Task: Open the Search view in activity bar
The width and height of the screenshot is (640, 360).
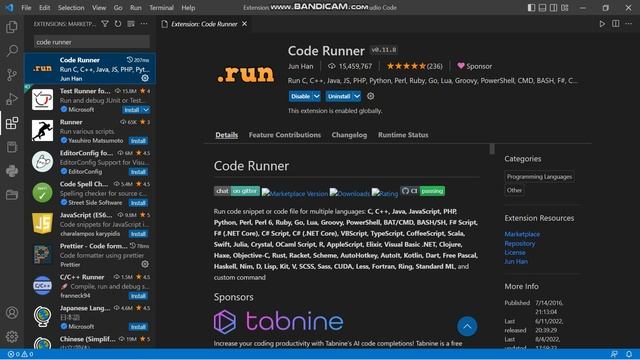Action: 12,51
